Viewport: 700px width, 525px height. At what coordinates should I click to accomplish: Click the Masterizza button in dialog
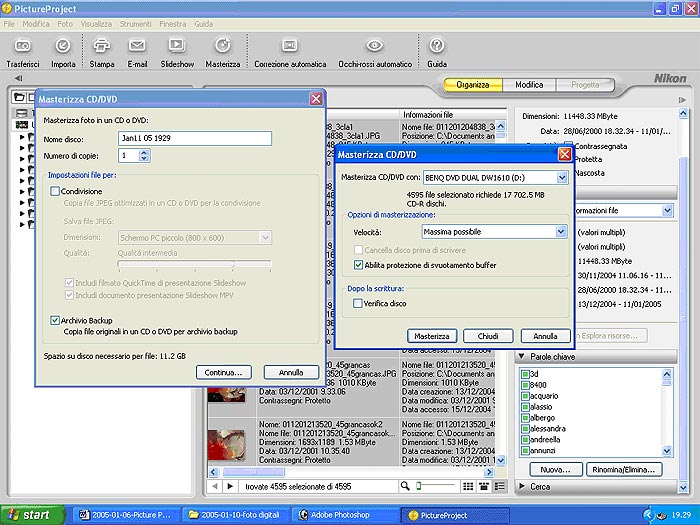(x=432, y=336)
